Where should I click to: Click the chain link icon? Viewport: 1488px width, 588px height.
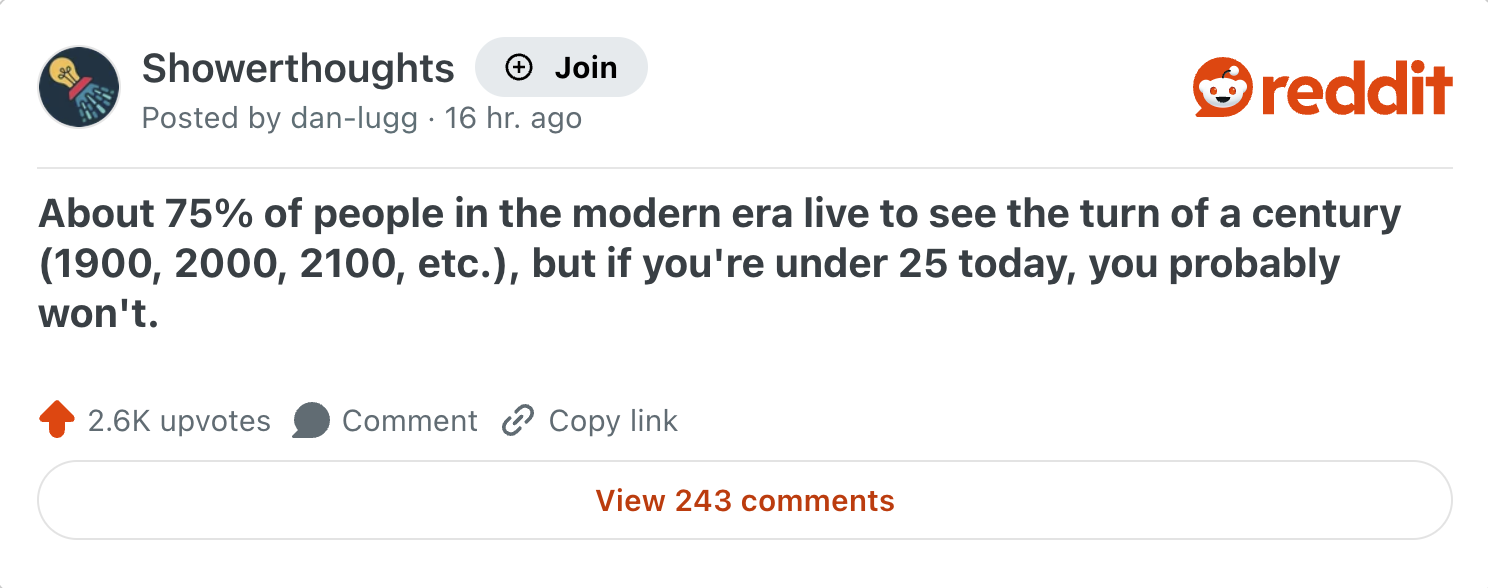click(x=518, y=421)
